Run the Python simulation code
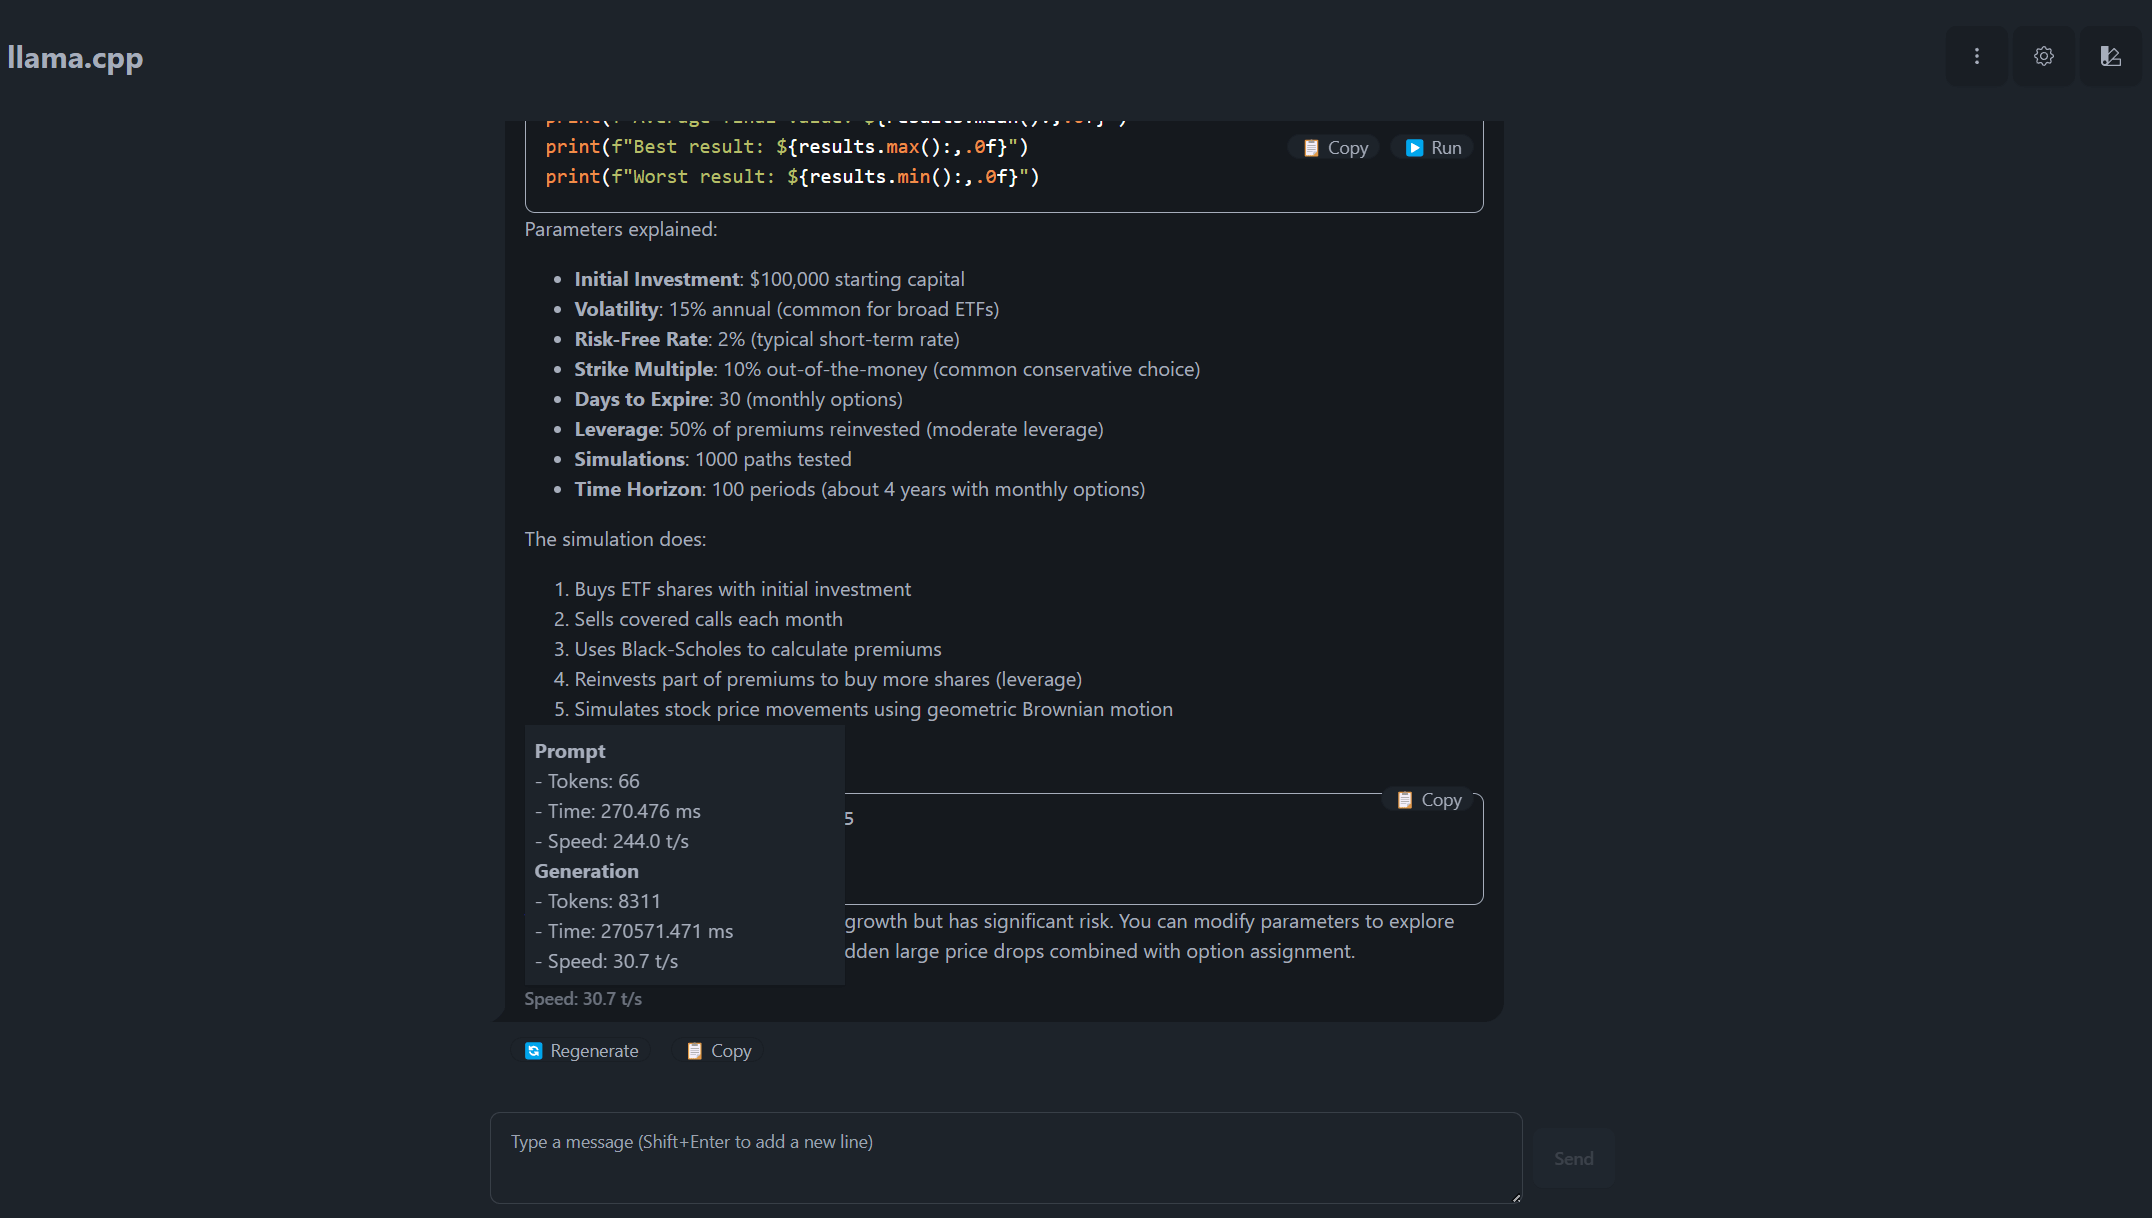The height and width of the screenshot is (1218, 2152). 1431,147
